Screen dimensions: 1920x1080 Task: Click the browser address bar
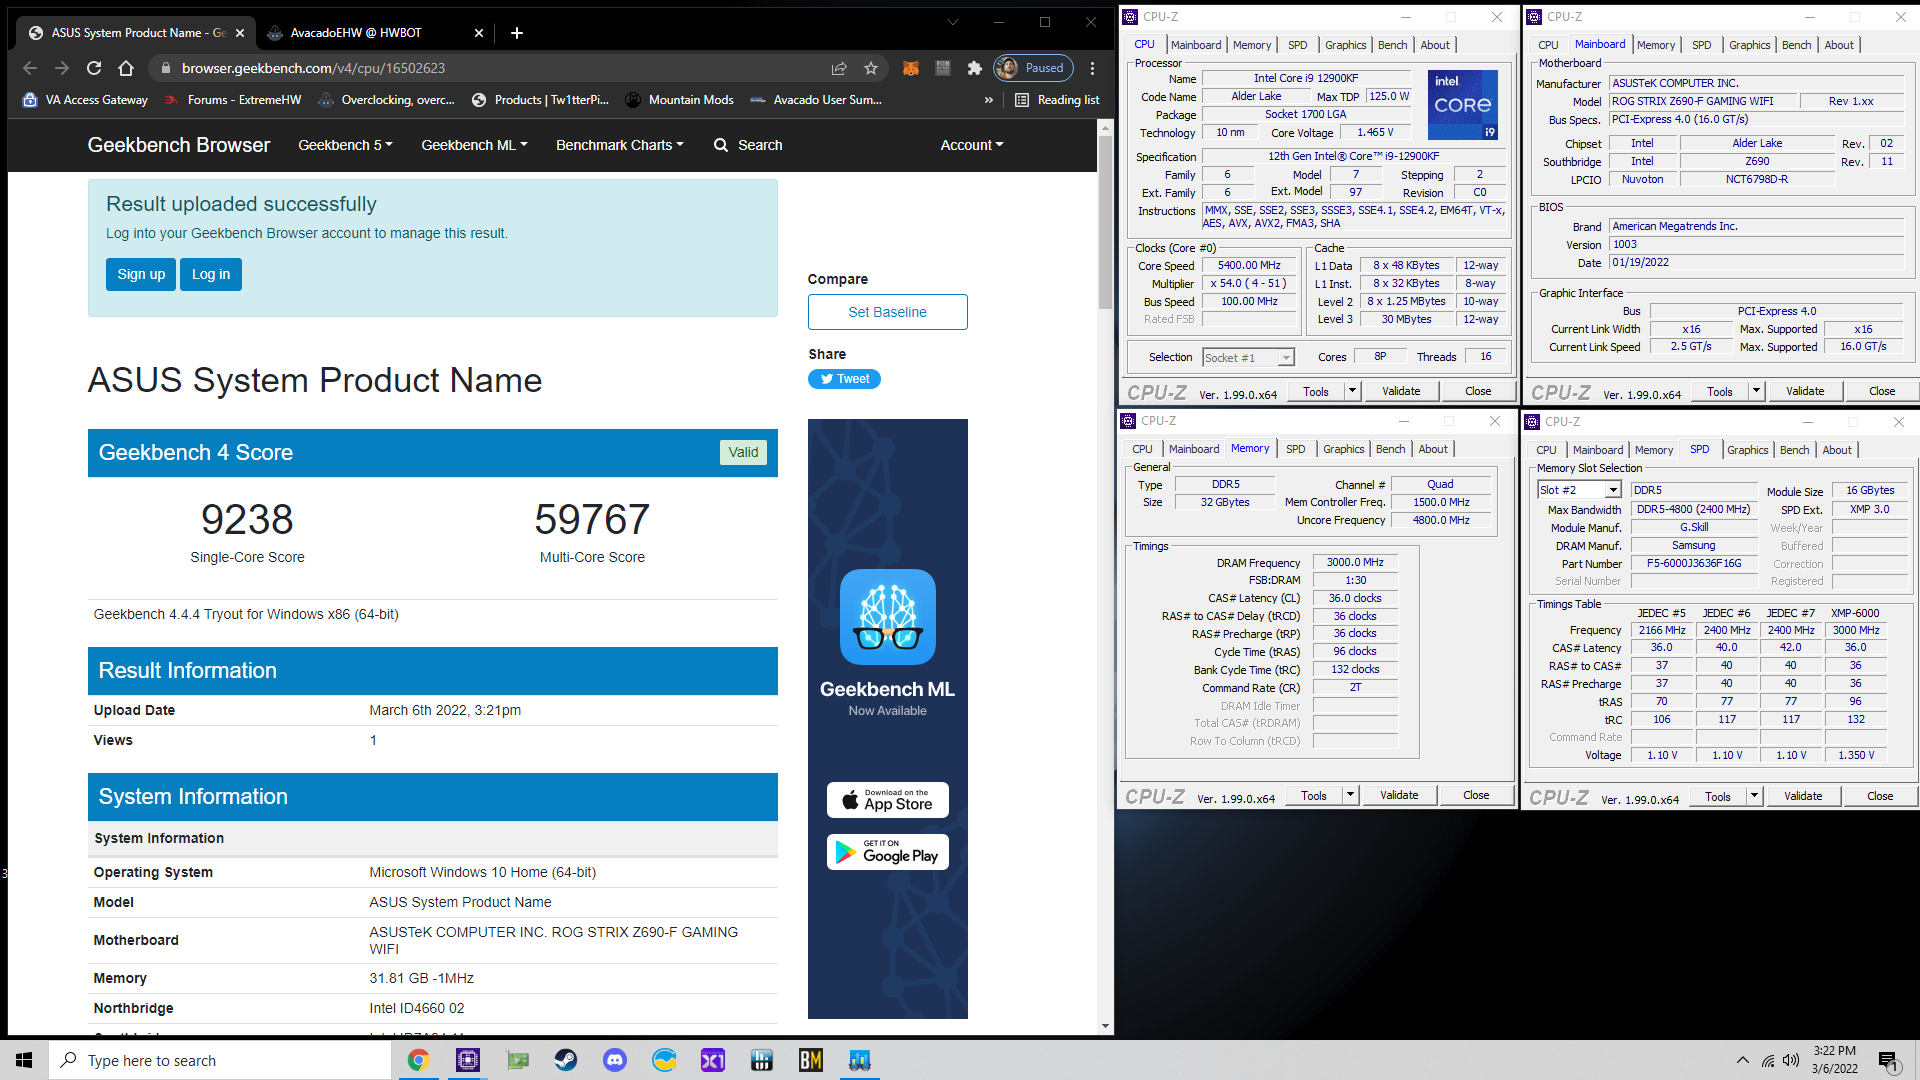(x=500, y=68)
